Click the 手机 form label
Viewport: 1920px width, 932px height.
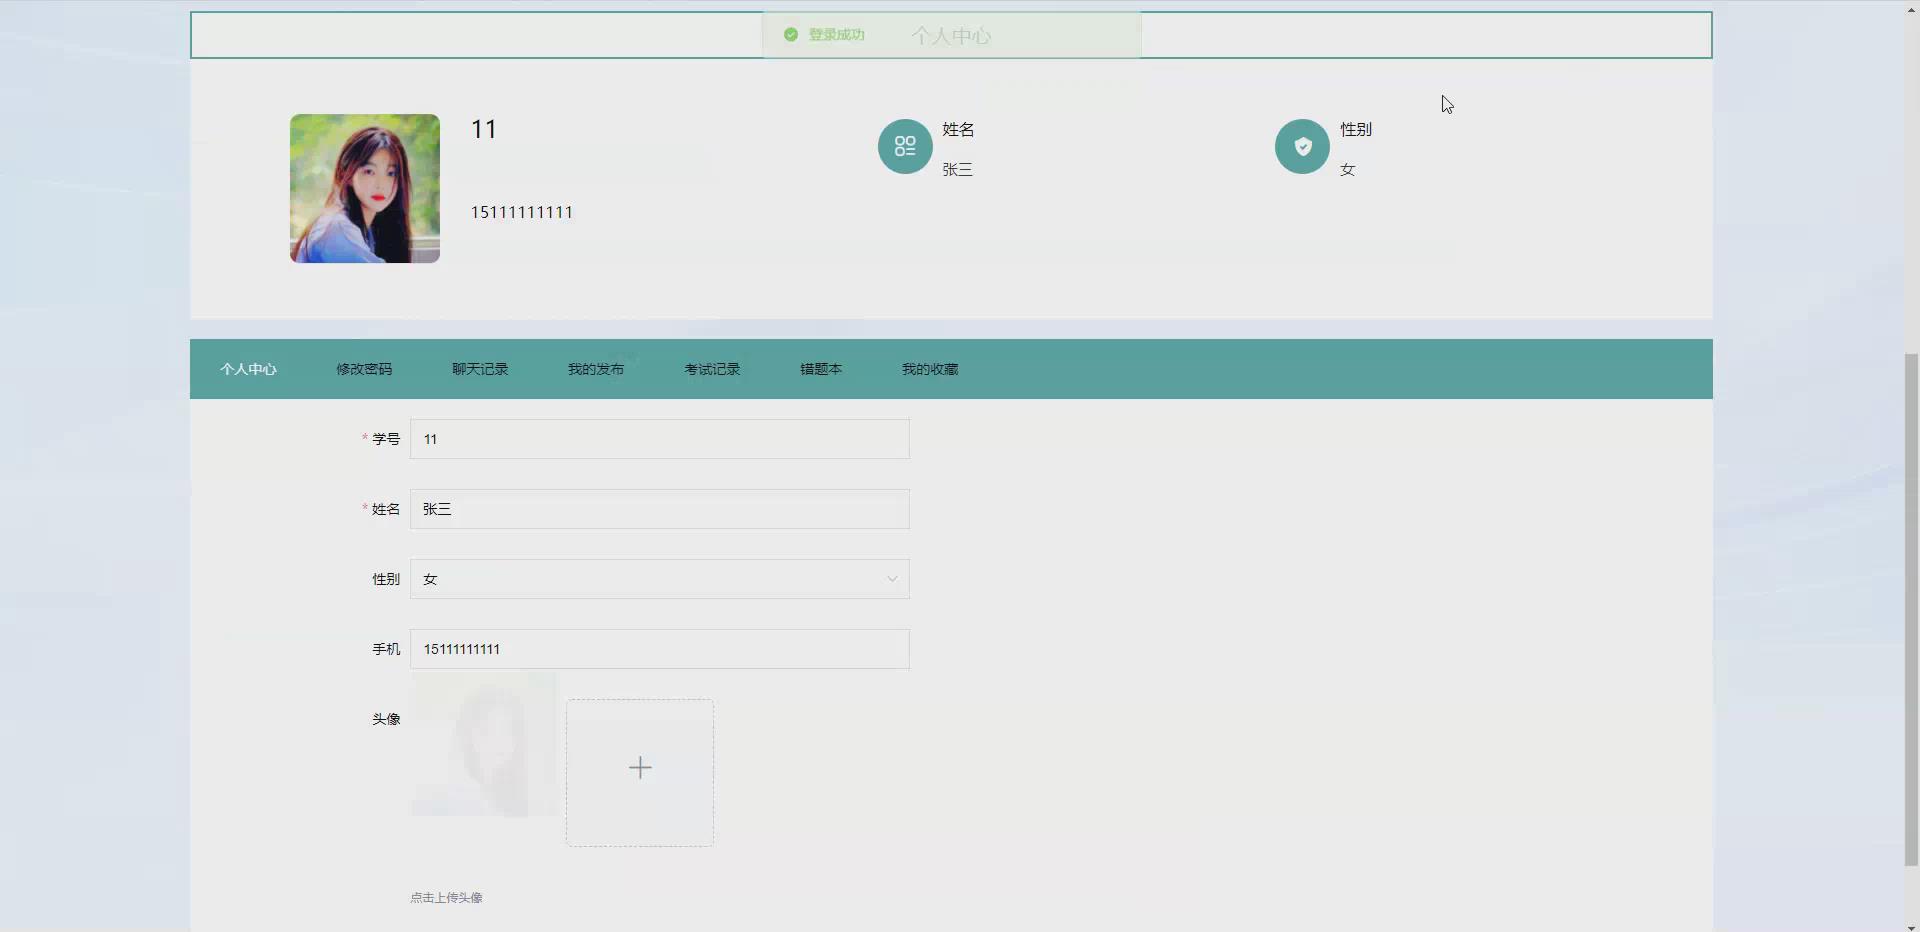tap(386, 649)
